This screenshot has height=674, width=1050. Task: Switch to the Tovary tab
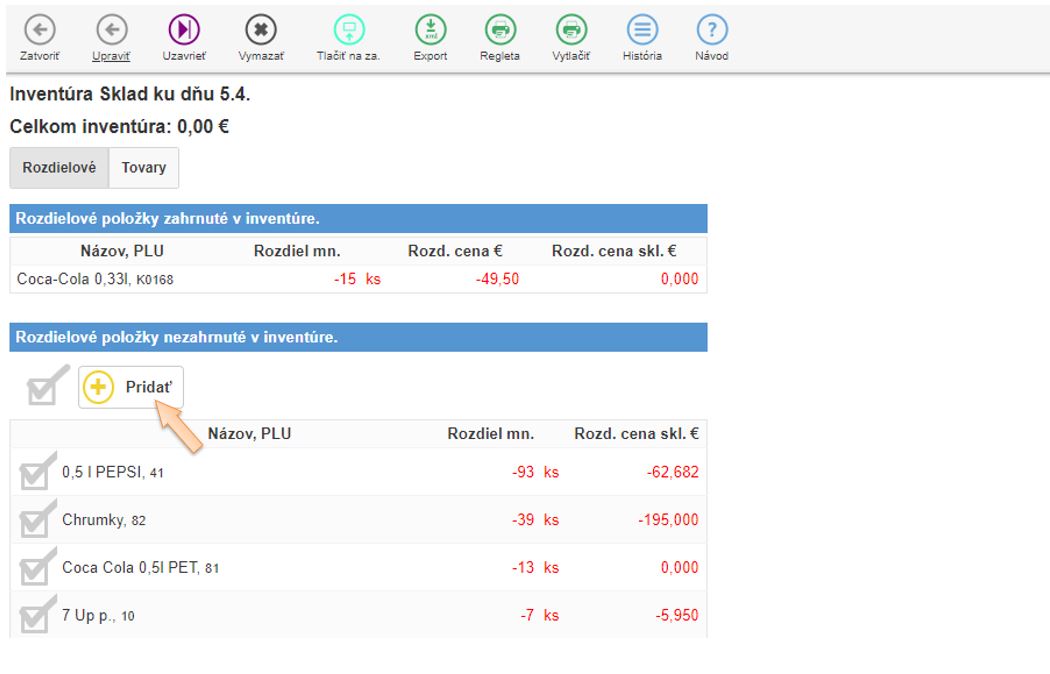(144, 168)
